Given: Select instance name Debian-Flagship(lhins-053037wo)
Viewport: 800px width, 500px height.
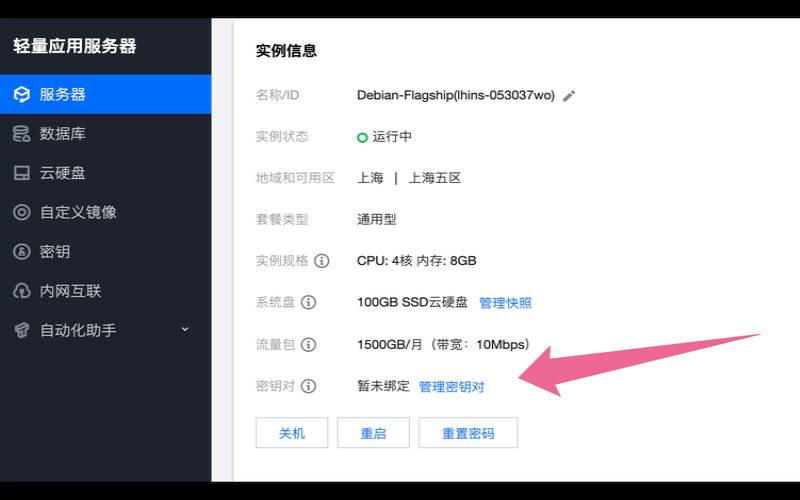Looking at the screenshot, I should (x=456, y=95).
